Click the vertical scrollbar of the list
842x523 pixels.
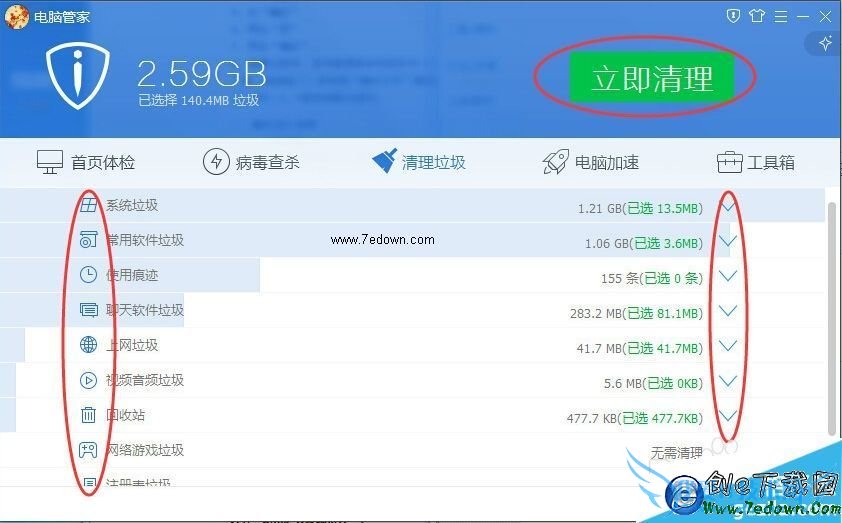pos(832,317)
